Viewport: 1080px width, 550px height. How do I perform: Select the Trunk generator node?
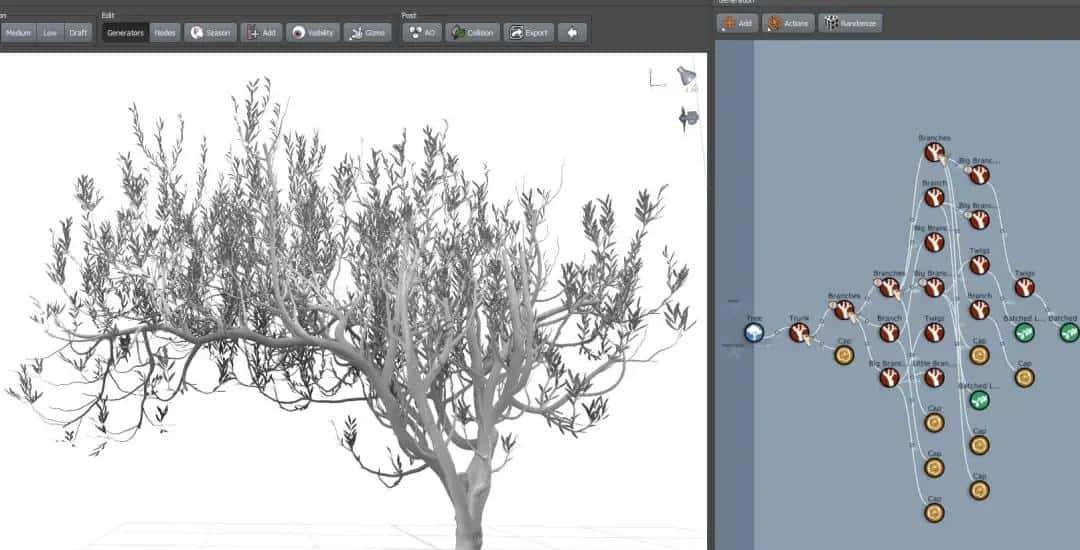pos(799,332)
